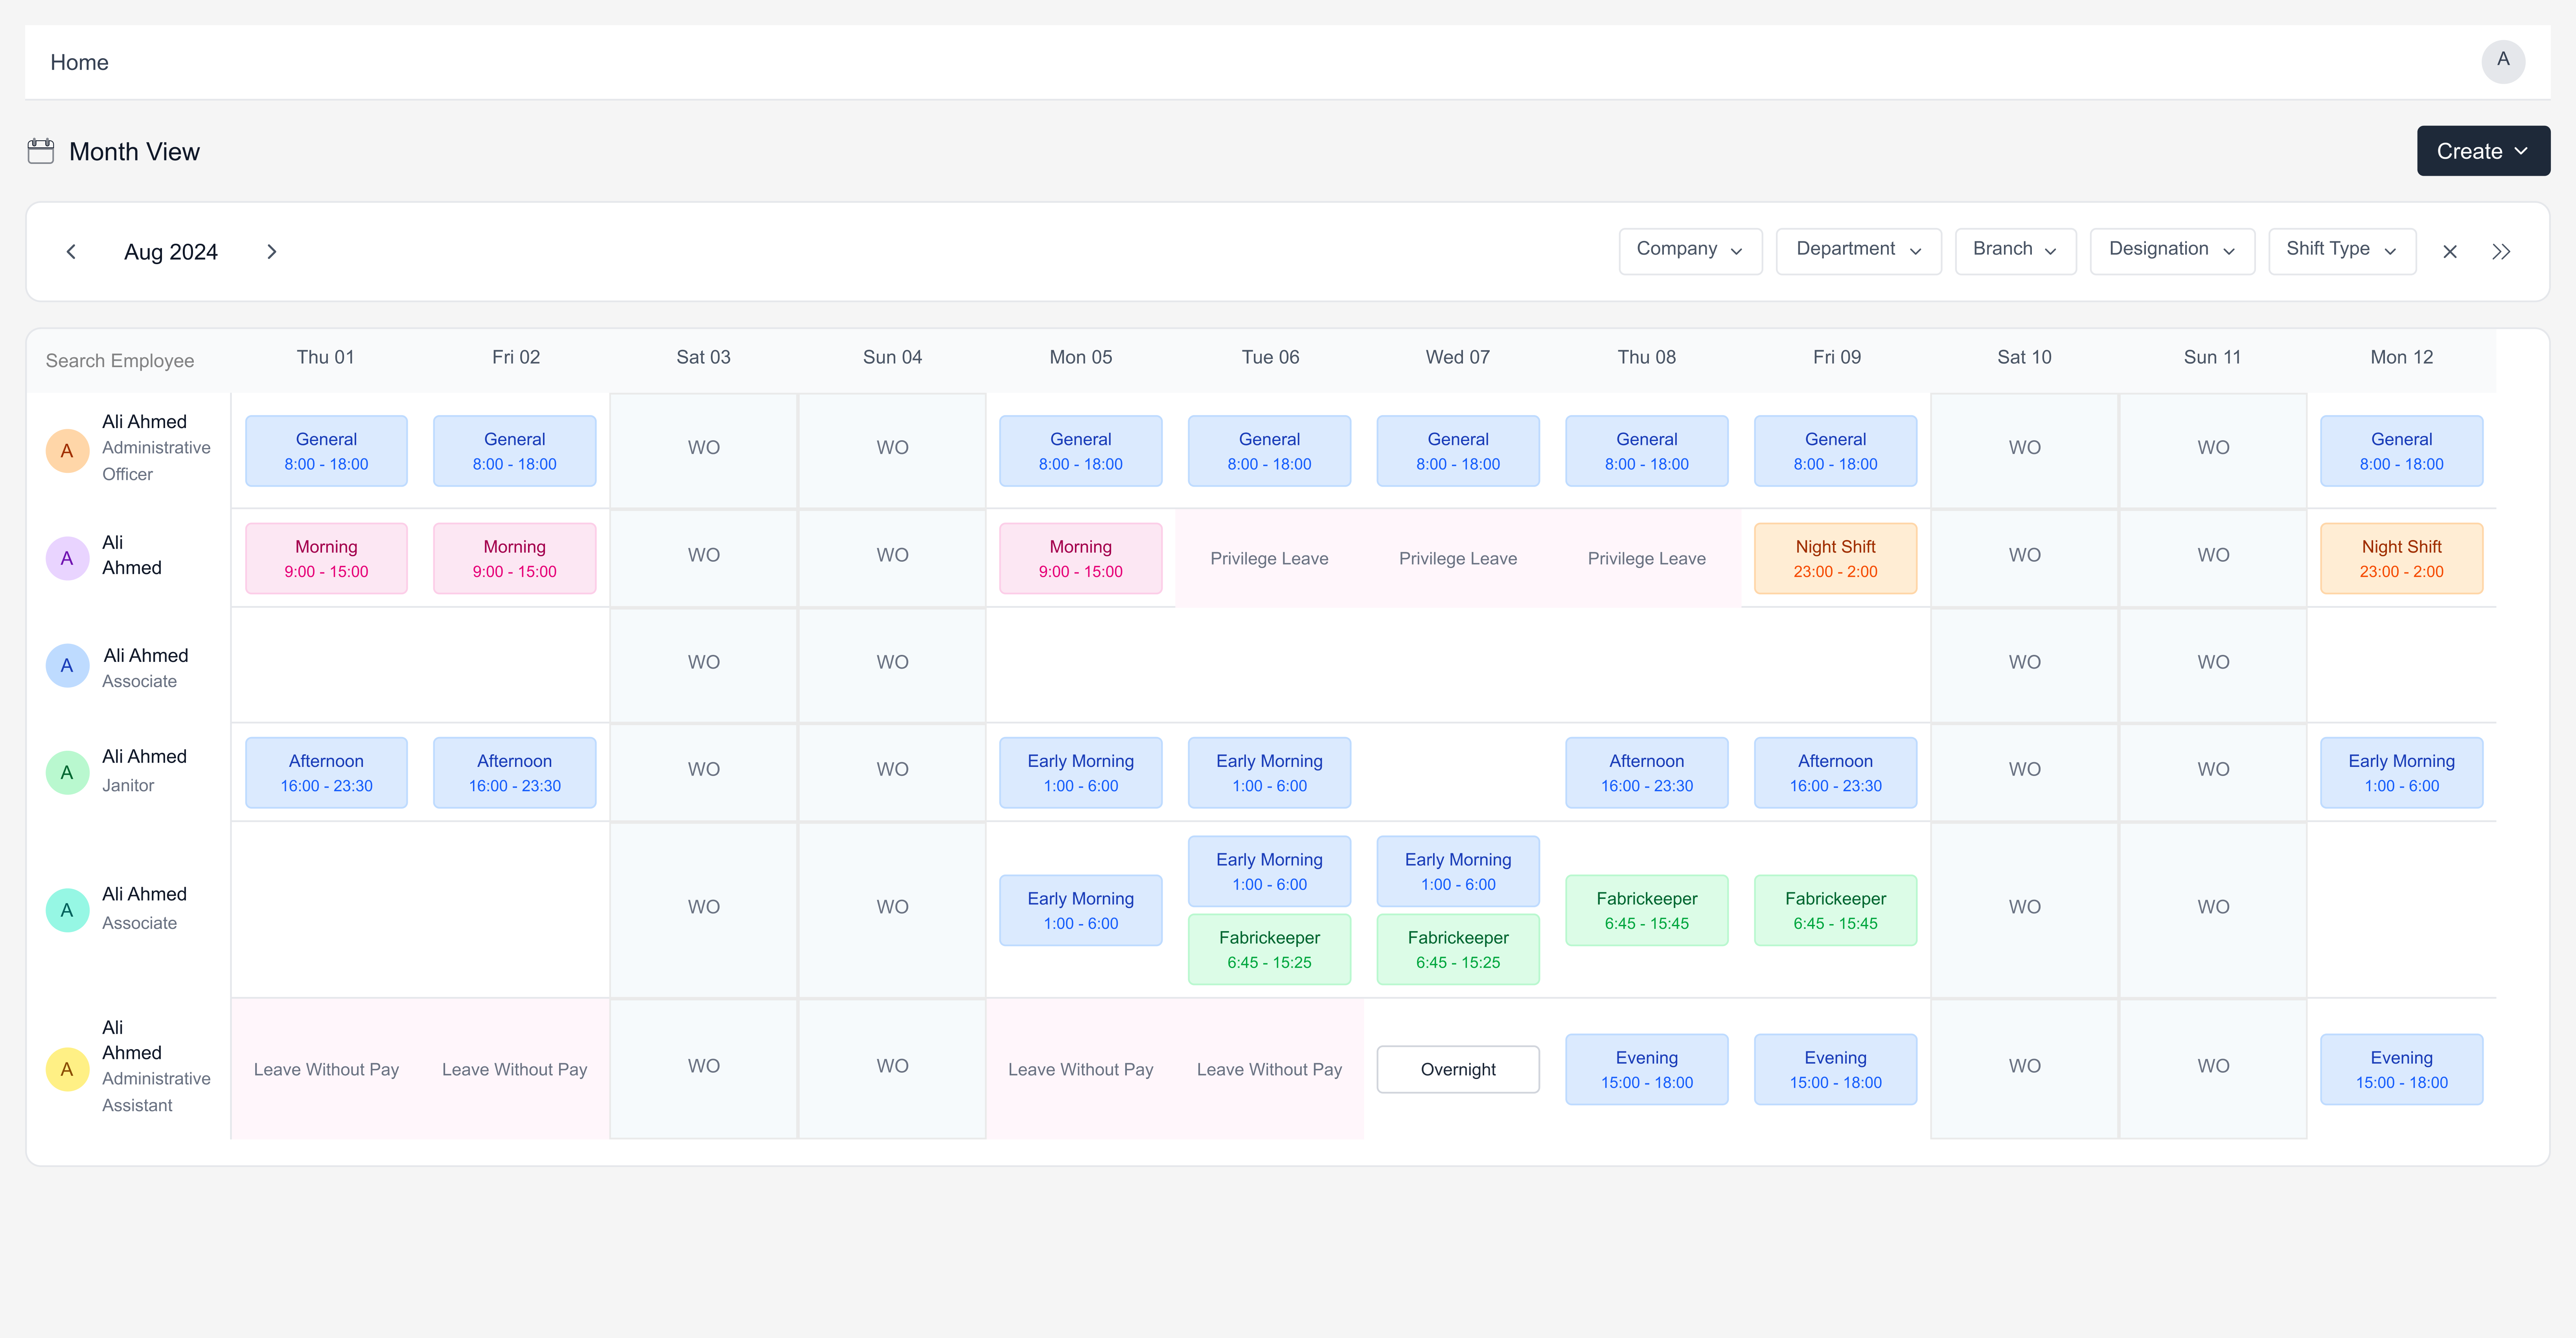Click the green avatar of the Janitor

point(67,772)
